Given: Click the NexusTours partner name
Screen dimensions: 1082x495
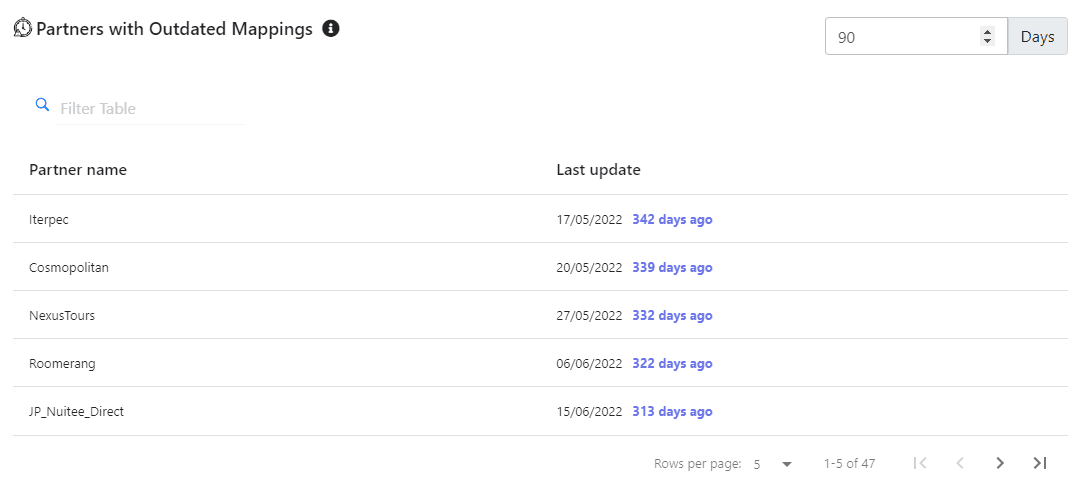Looking at the screenshot, I should tap(62, 315).
